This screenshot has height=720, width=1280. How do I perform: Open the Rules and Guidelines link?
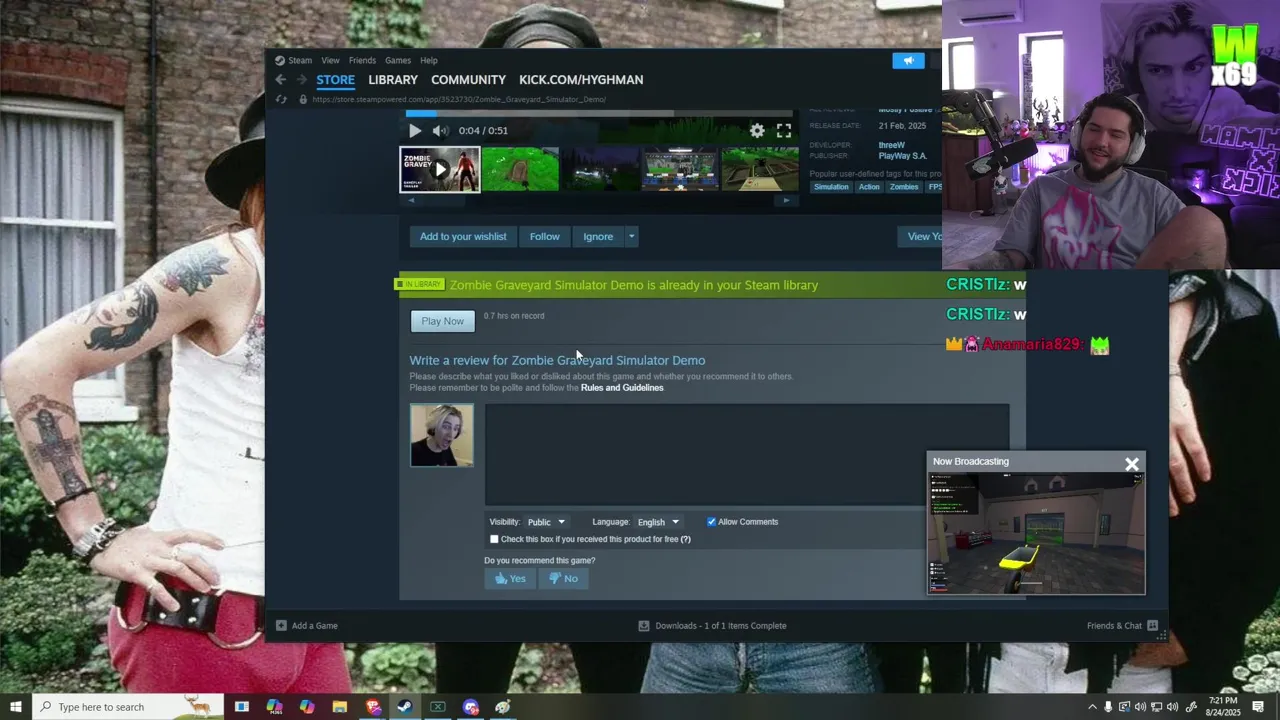point(622,388)
